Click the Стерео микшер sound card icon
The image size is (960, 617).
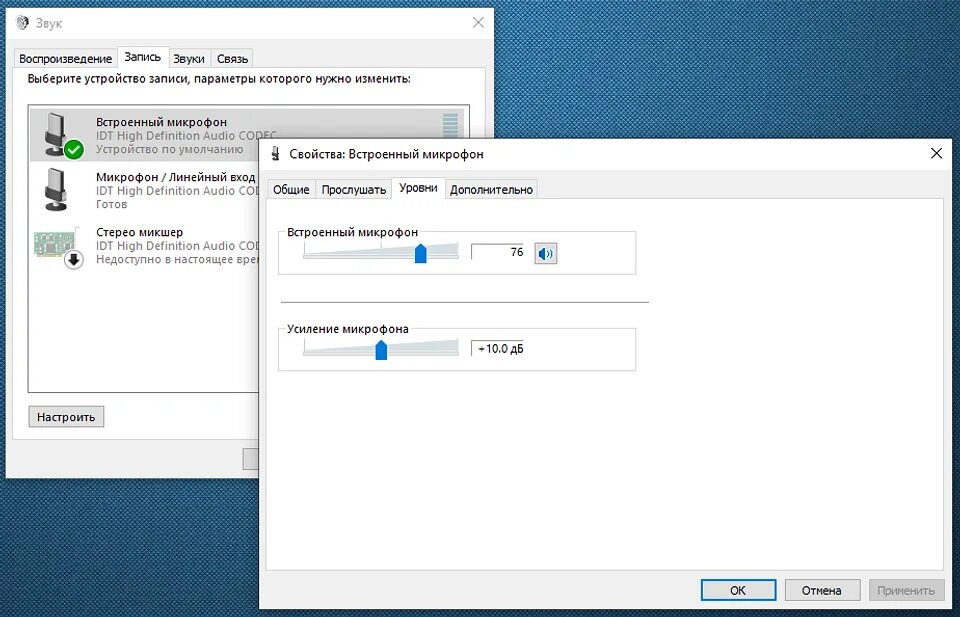pos(58,247)
